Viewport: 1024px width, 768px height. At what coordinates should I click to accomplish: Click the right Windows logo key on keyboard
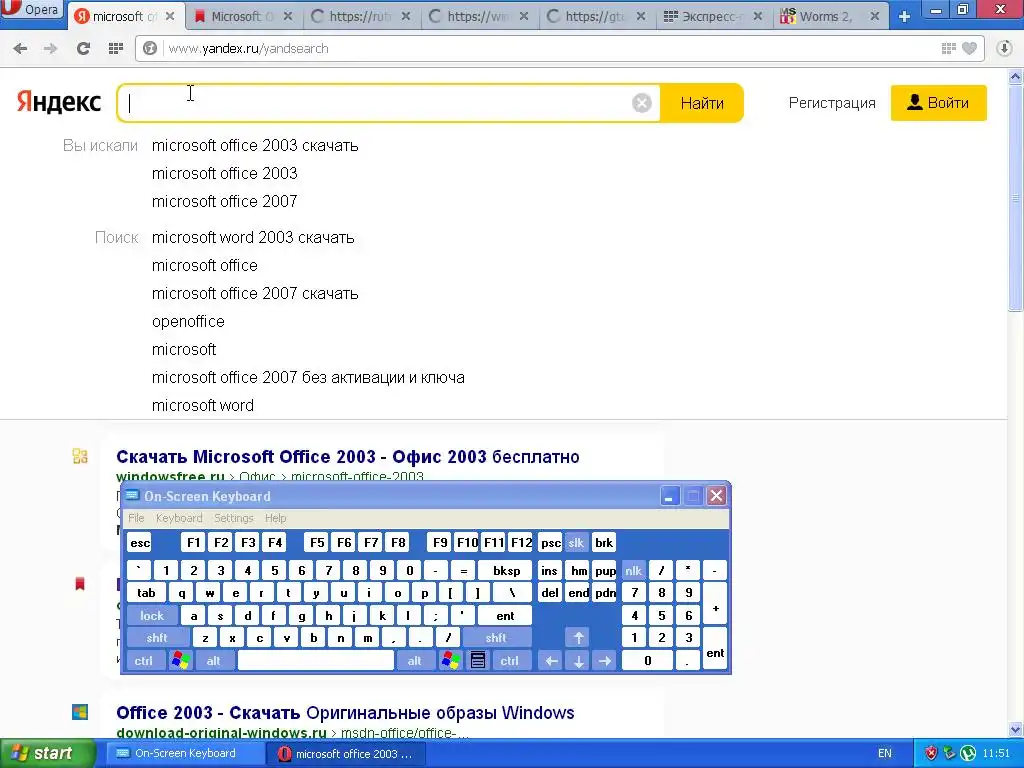pyautogui.click(x=450, y=660)
